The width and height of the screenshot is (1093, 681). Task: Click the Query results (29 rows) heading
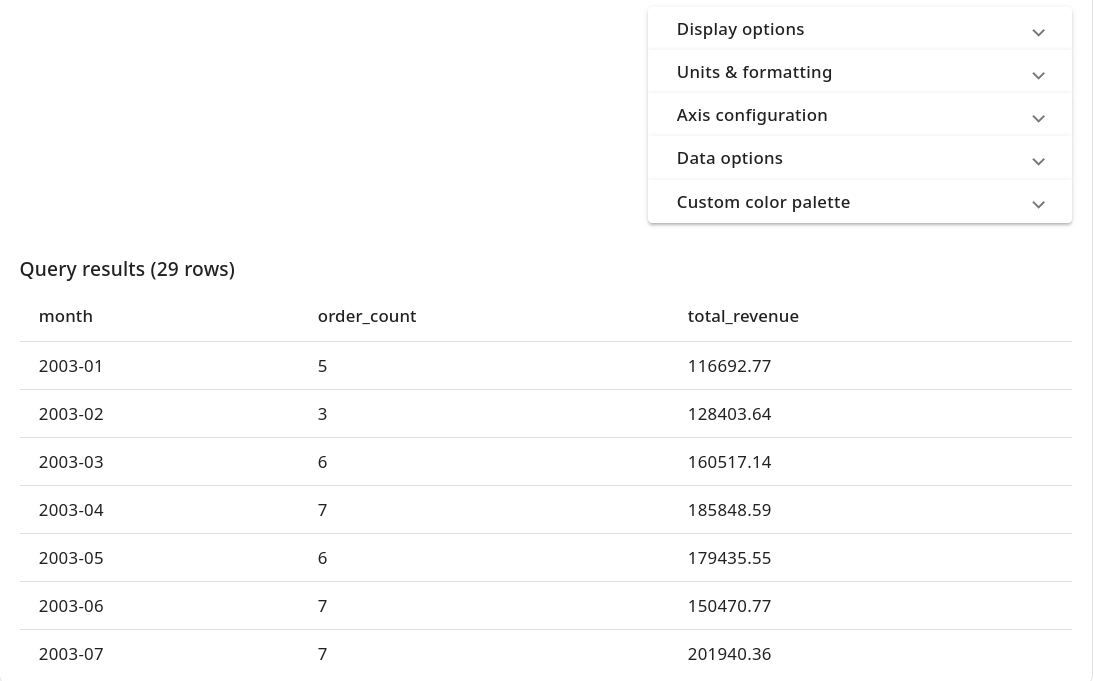tap(127, 269)
